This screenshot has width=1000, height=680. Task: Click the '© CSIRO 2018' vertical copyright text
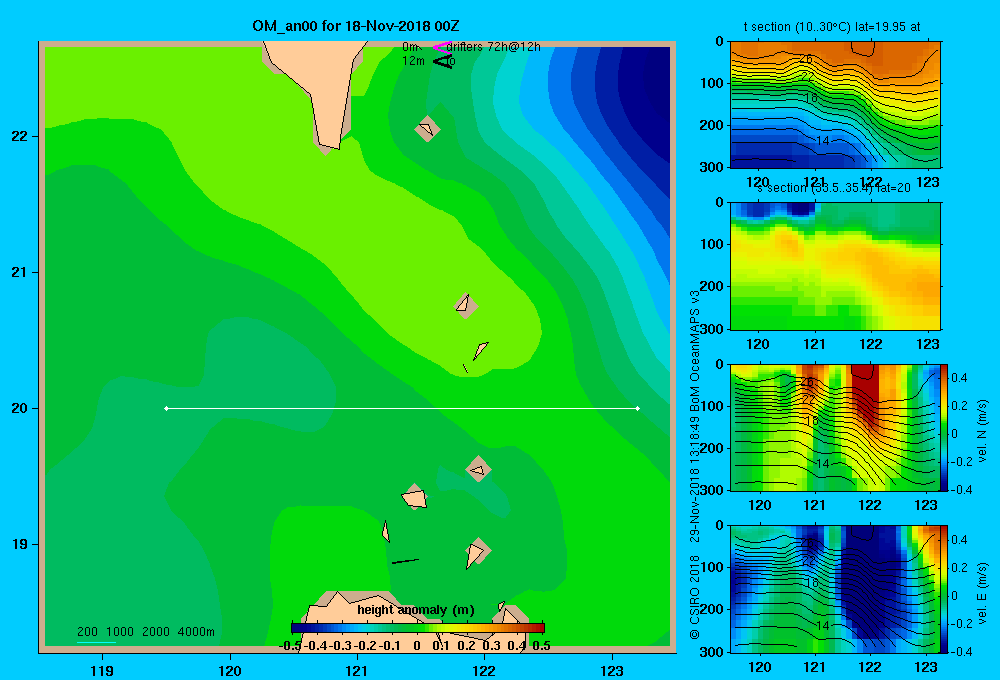coord(695,596)
